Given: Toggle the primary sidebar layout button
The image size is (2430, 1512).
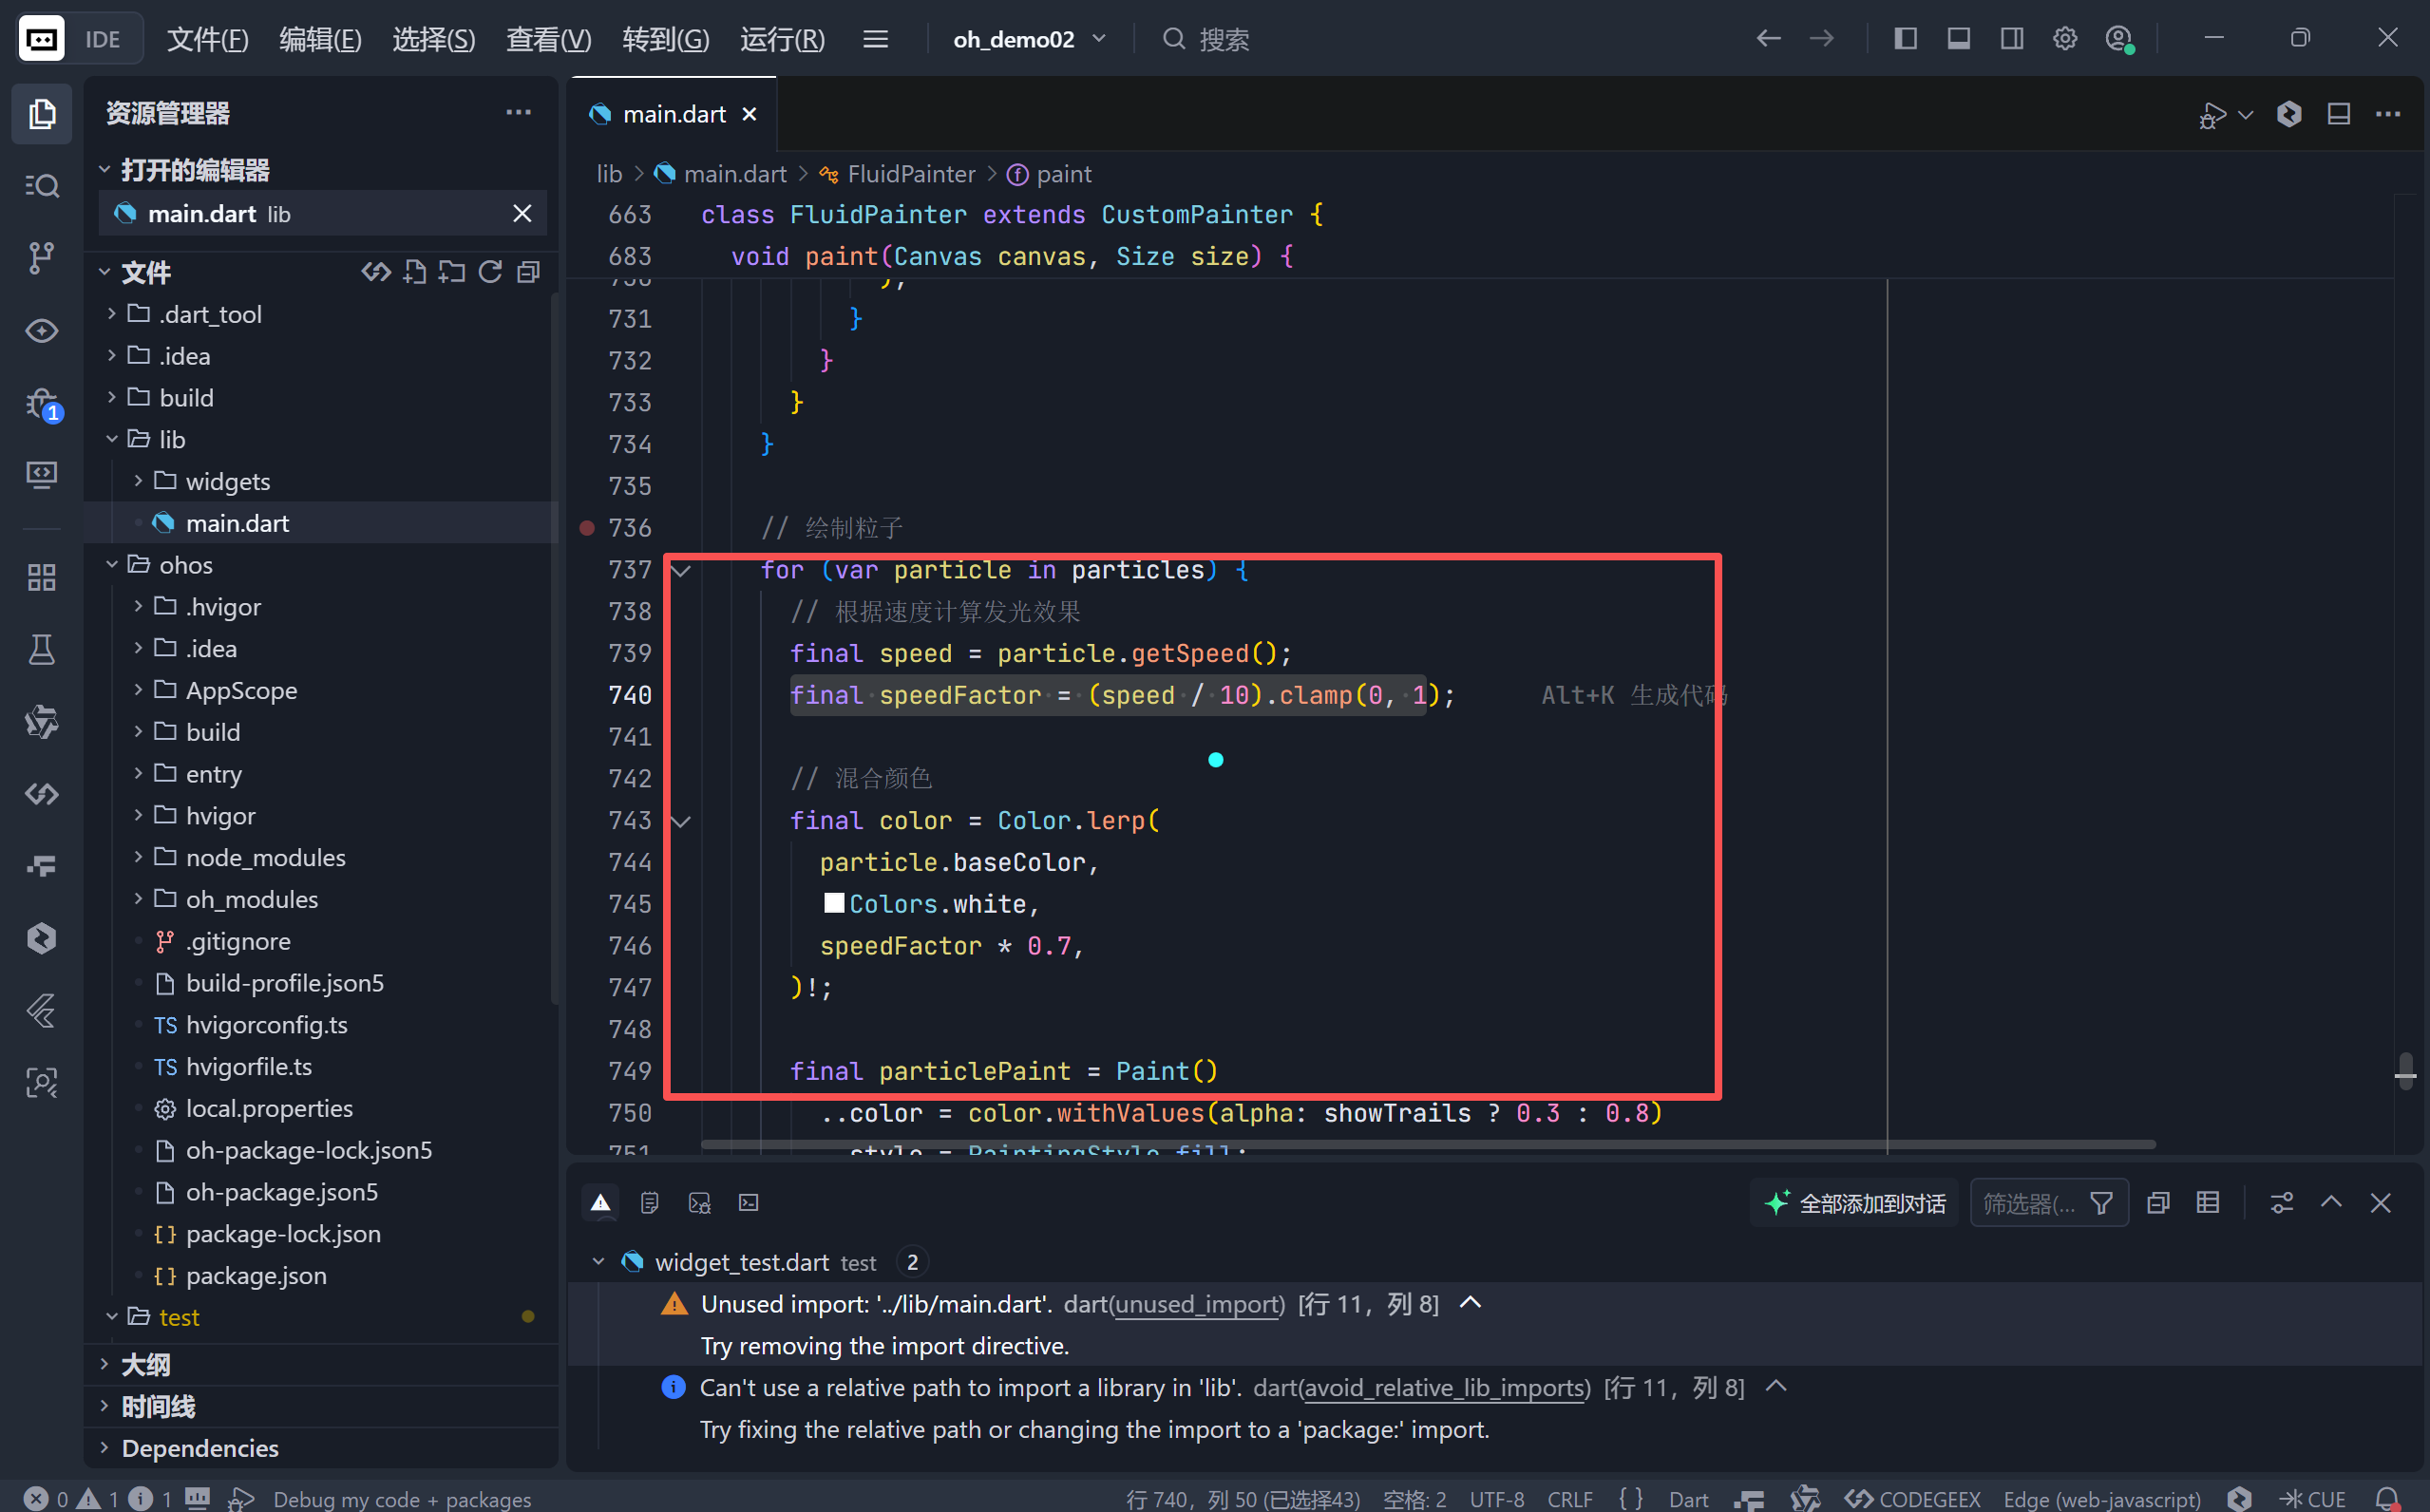Looking at the screenshot, I should [x=1905, y=39].
